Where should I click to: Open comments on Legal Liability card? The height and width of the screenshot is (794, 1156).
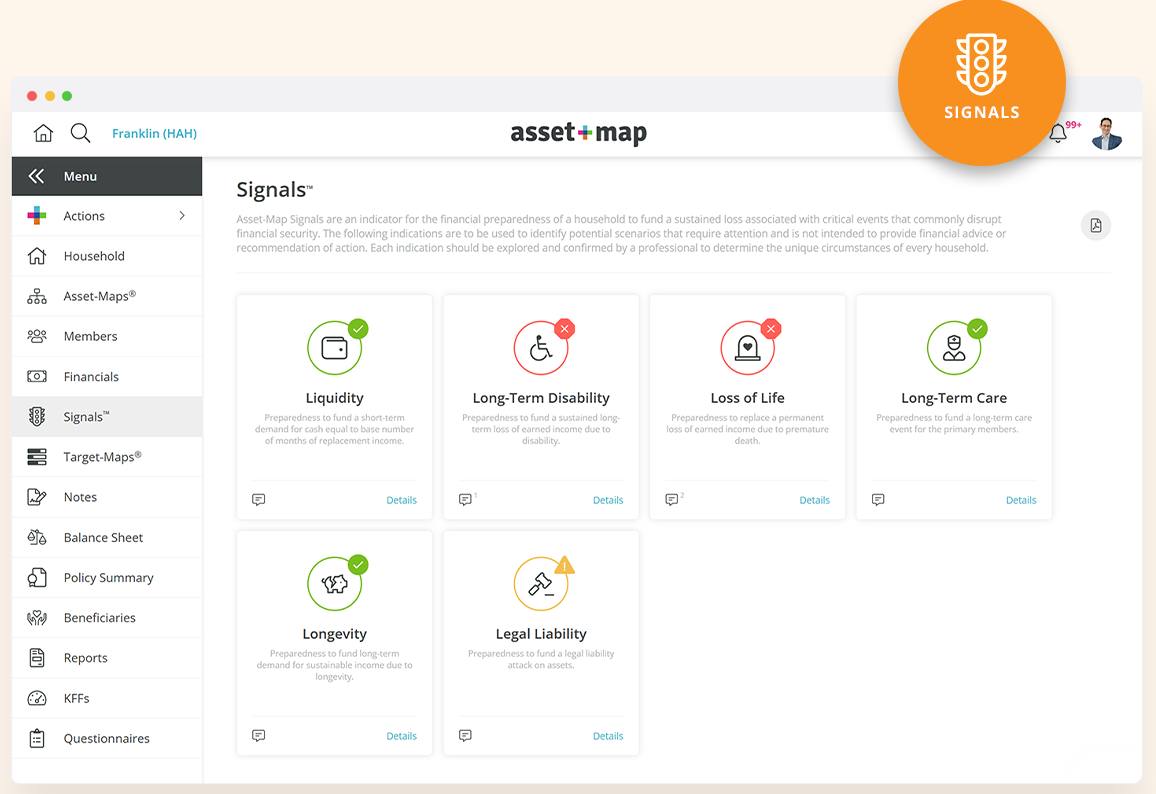[465, 736]
